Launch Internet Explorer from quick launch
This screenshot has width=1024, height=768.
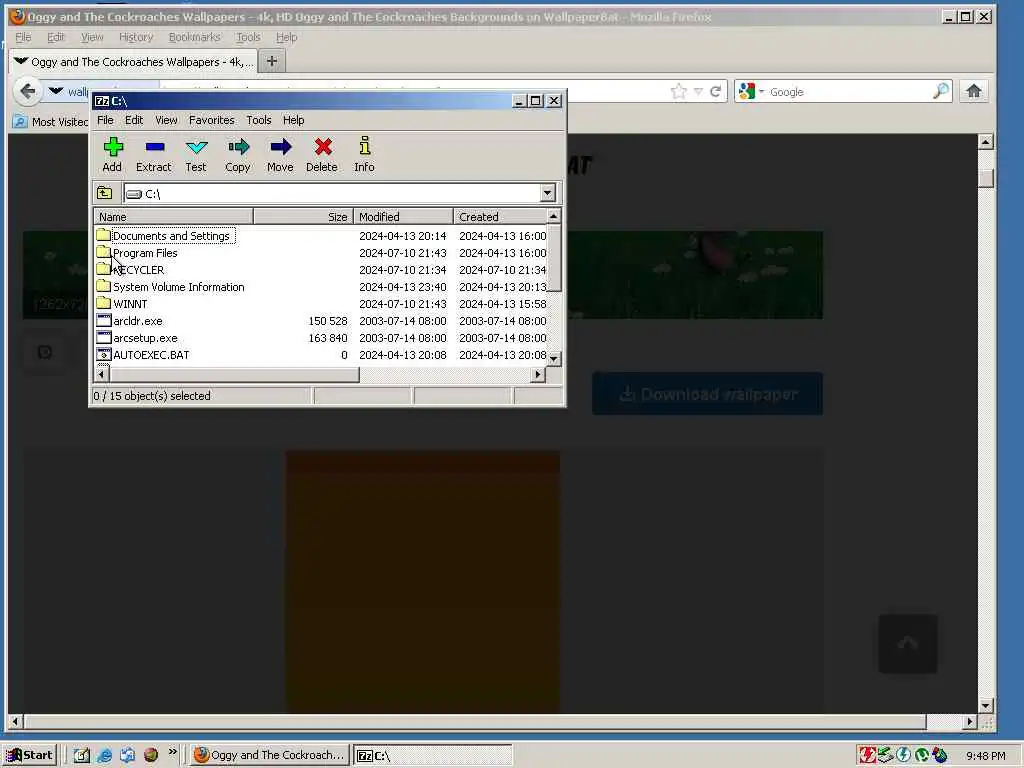coord(104,755)
